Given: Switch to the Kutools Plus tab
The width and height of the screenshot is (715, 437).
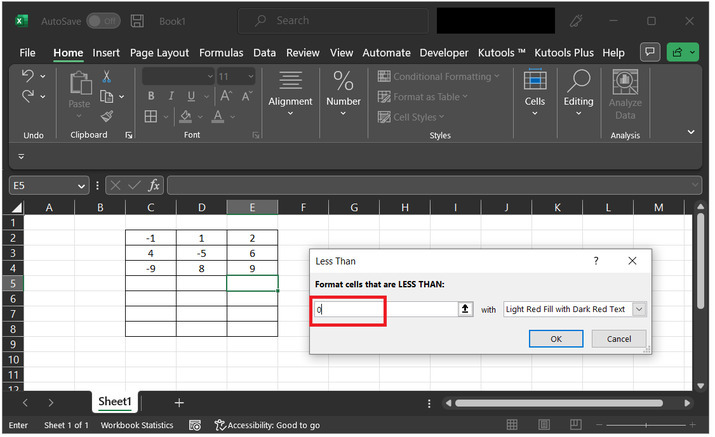Looking at the screenshot, I should point(564,53).
